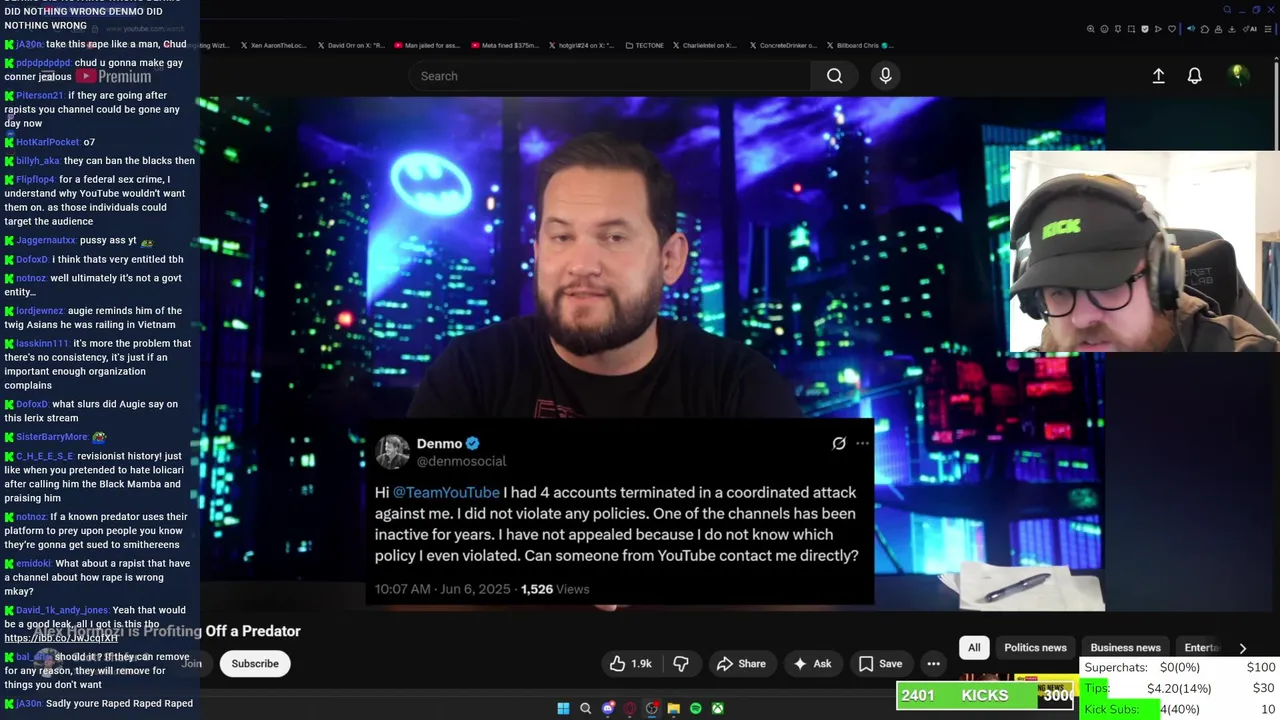
Task: Open the browser downloads icon
Action: pyautogui.click(x=1231, y=29)
